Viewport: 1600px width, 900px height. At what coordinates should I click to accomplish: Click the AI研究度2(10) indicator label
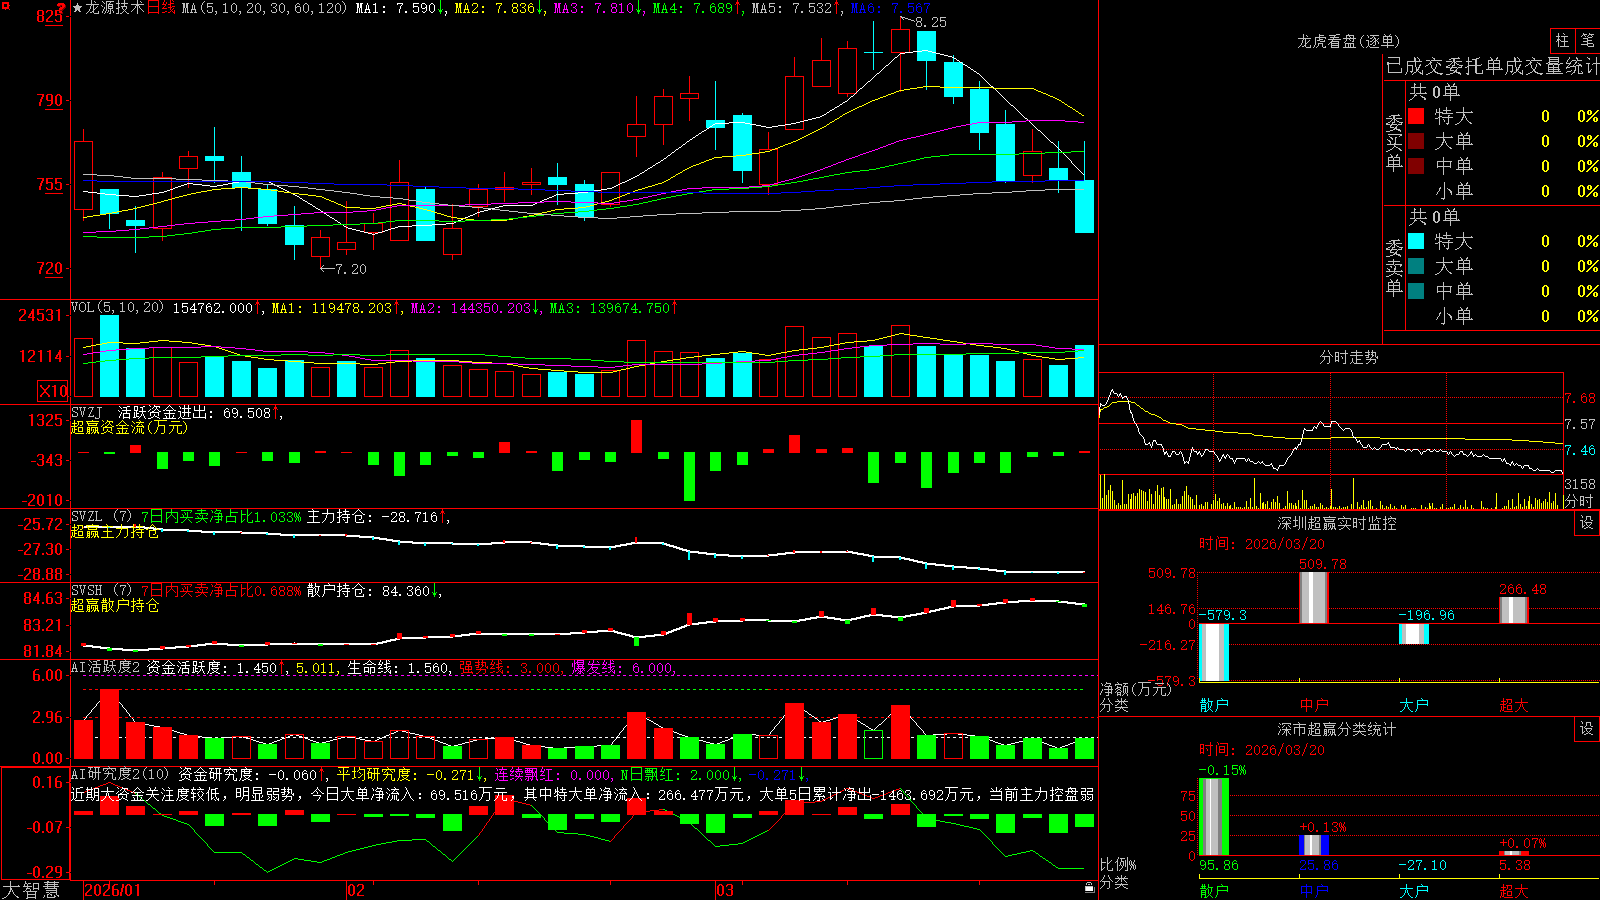(120, 774)
